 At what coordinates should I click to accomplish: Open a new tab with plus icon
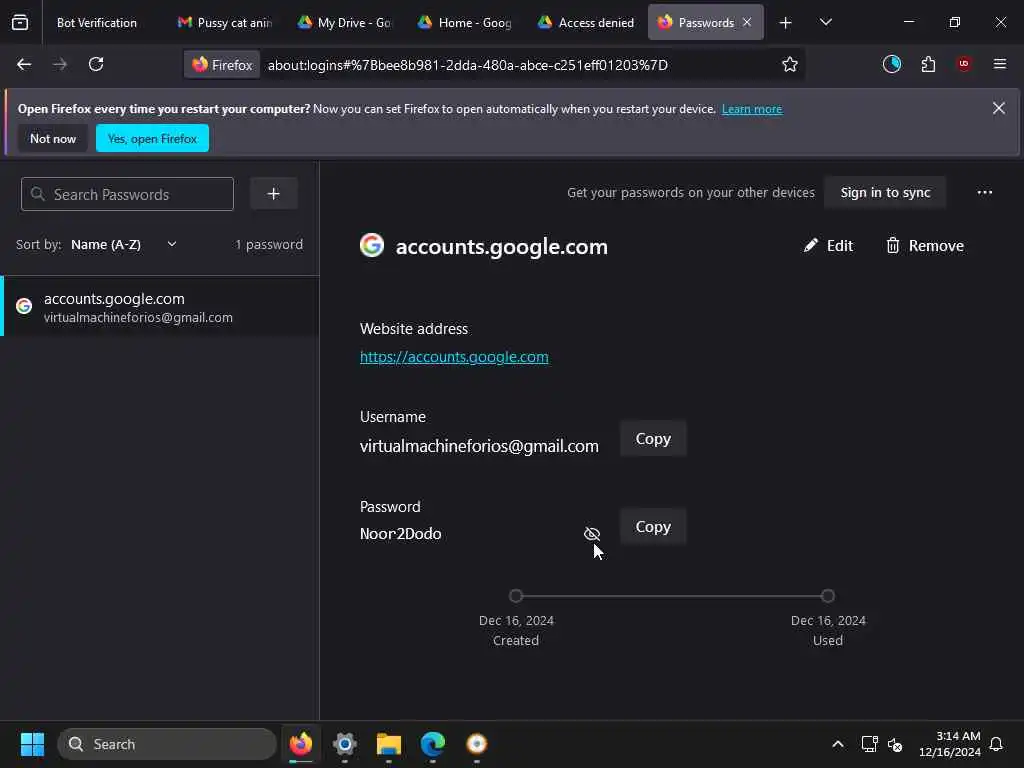click(x=785, y=23)
